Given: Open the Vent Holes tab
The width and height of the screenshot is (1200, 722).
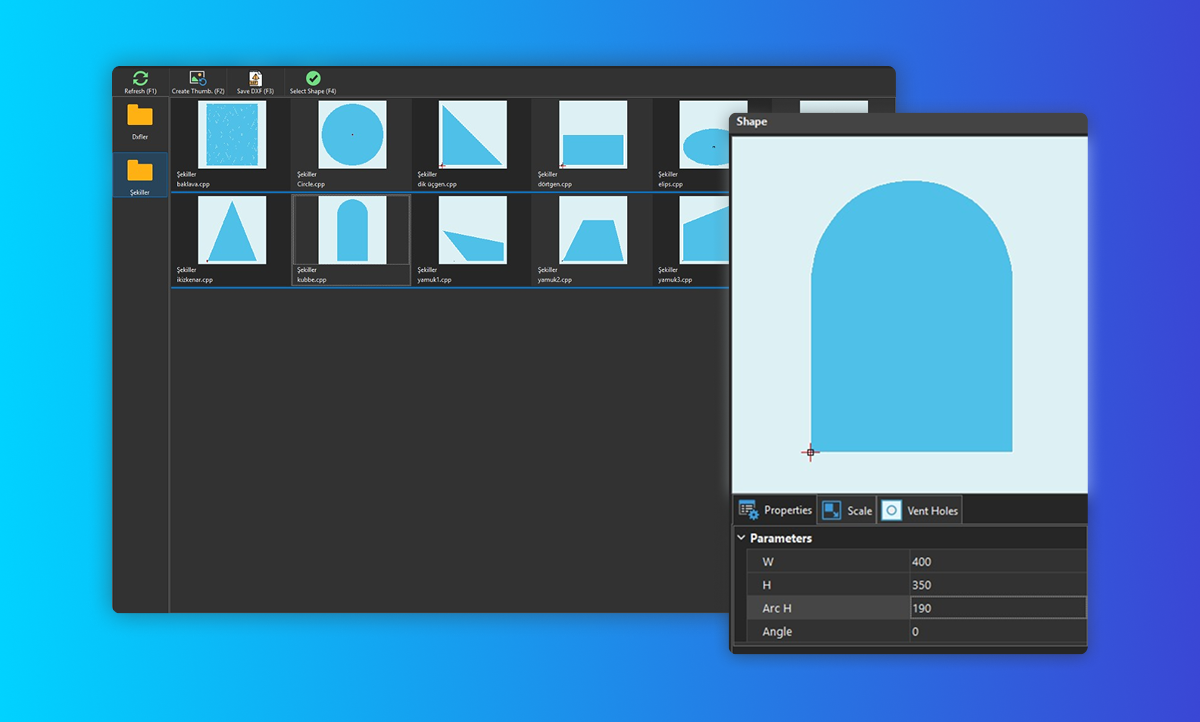Looking at the screenshot, I should (919, 510).
